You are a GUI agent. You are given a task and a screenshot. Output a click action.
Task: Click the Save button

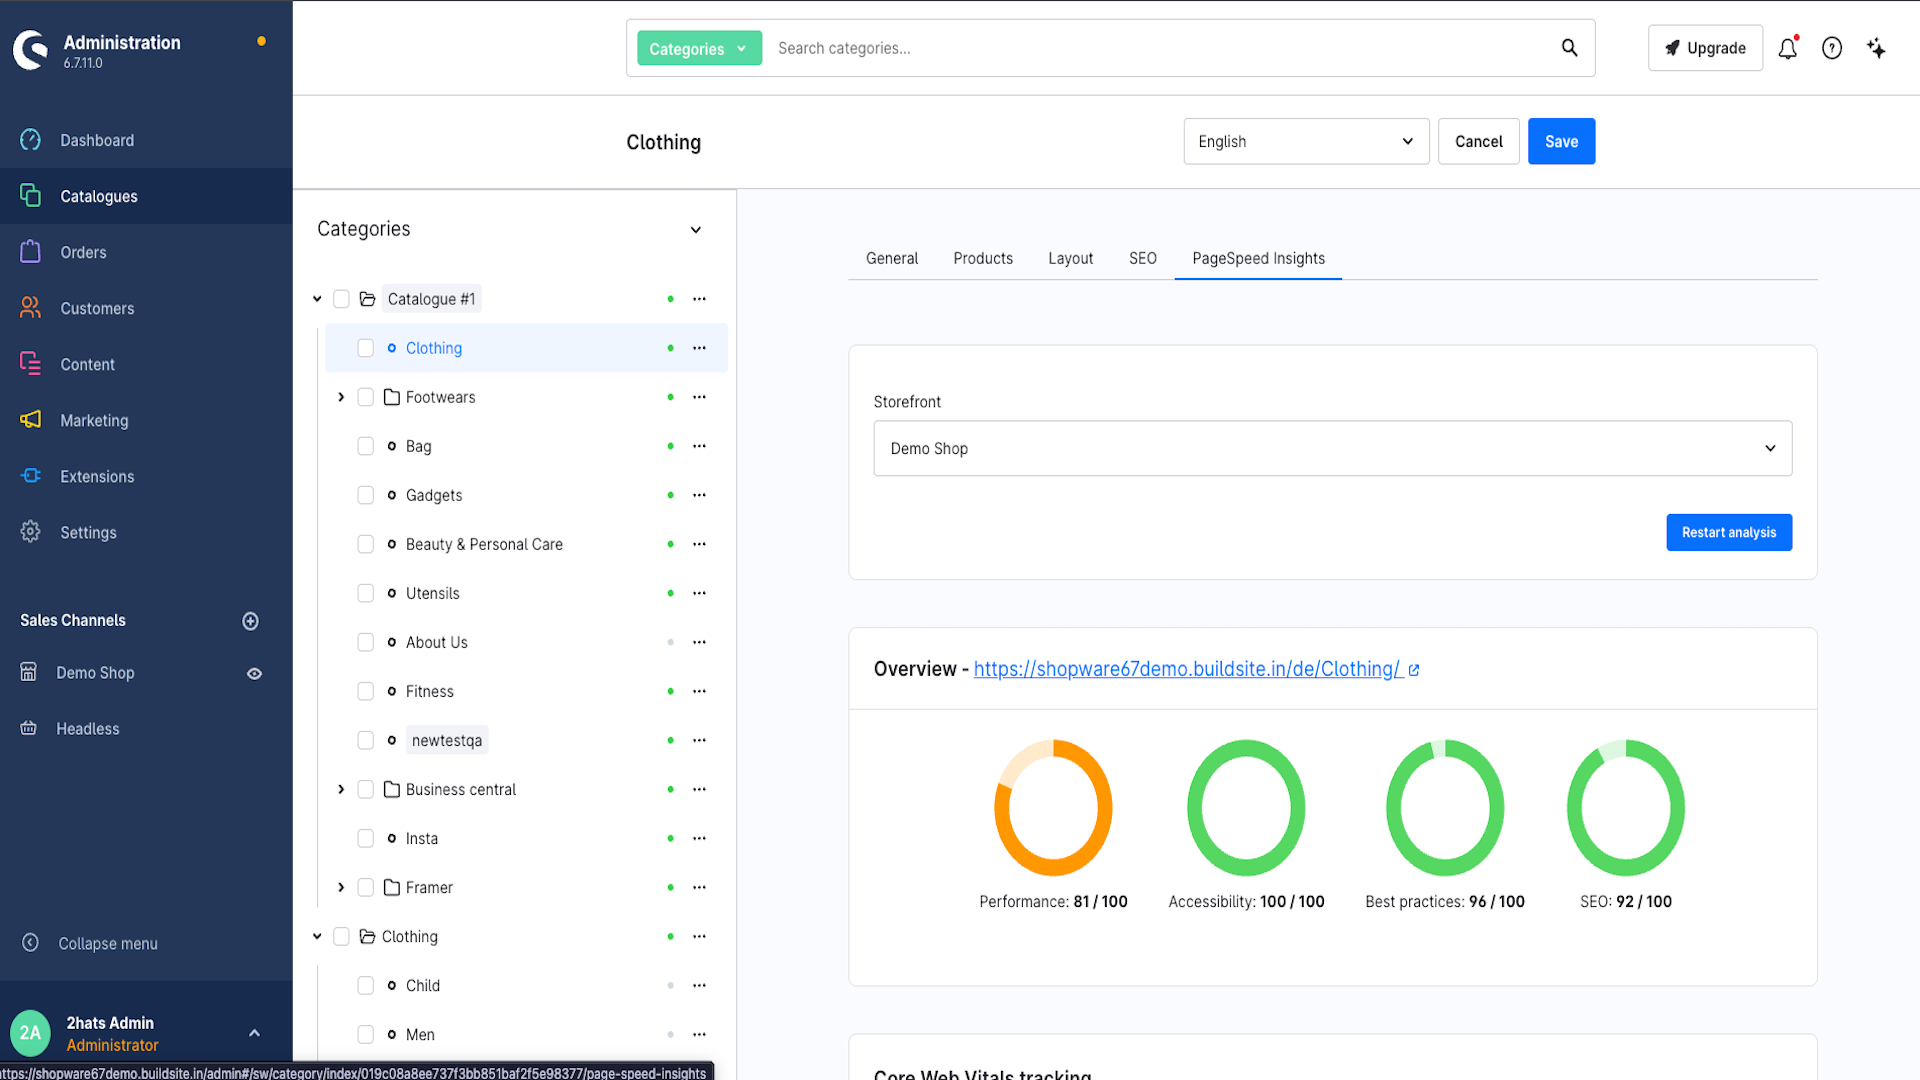pyautogui.click(x=1561, y=141)
